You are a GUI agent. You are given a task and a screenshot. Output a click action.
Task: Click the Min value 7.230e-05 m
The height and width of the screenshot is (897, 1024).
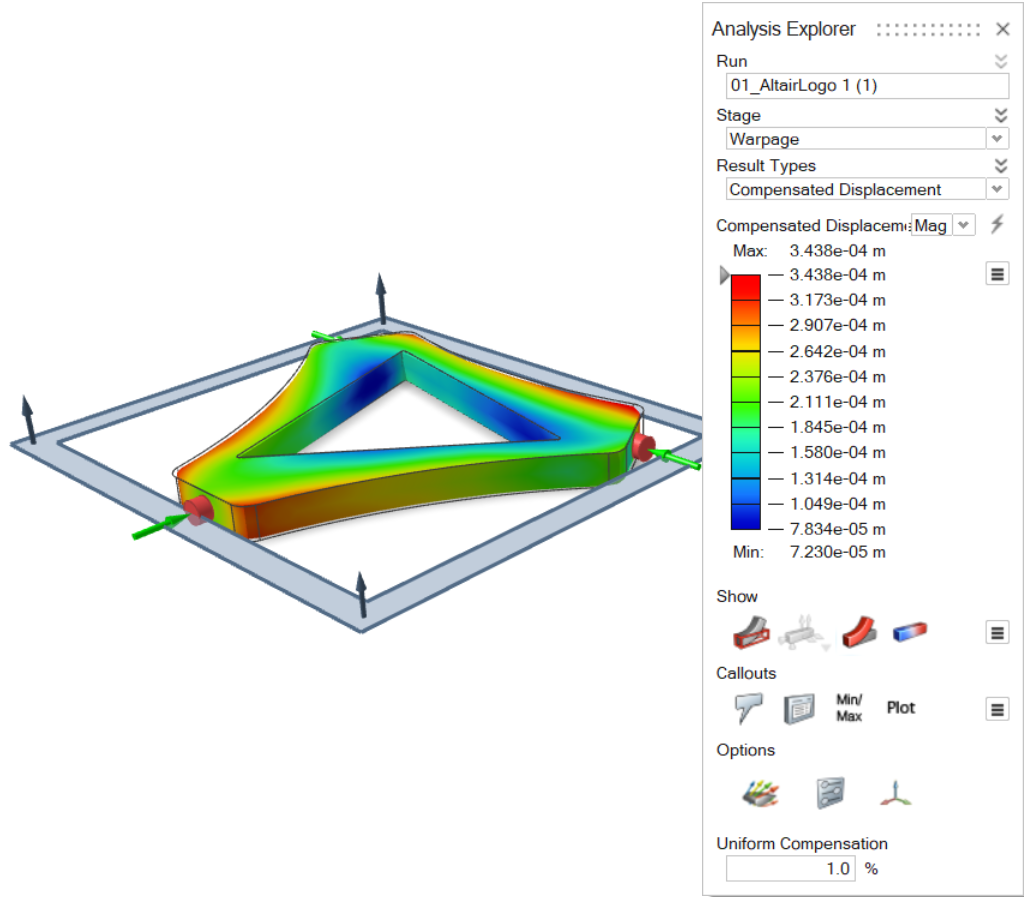[837, 552]
